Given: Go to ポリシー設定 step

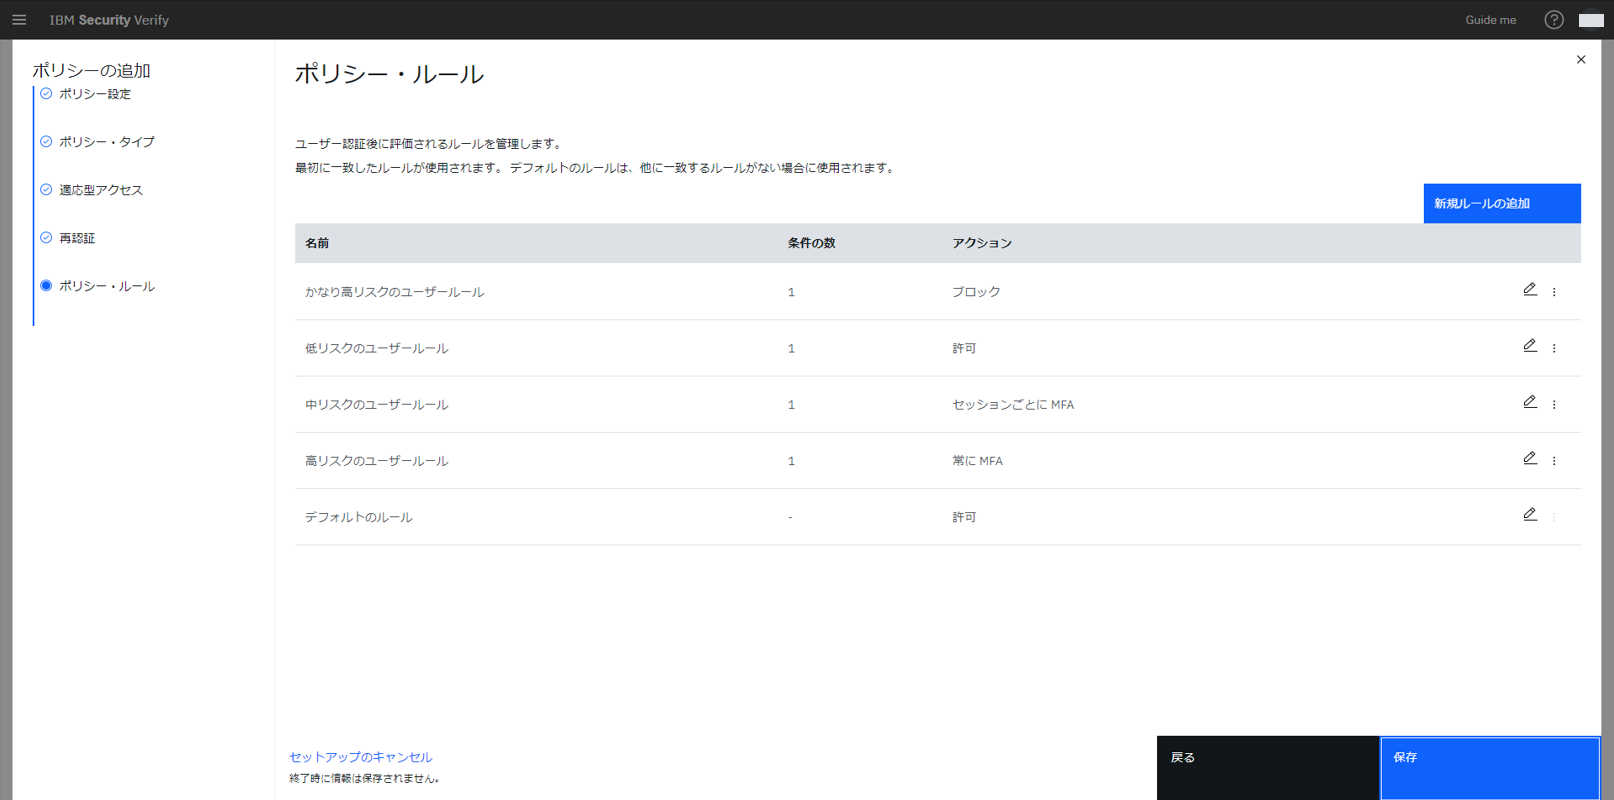Looking at the screenshot, I should [x=95, y=94].
